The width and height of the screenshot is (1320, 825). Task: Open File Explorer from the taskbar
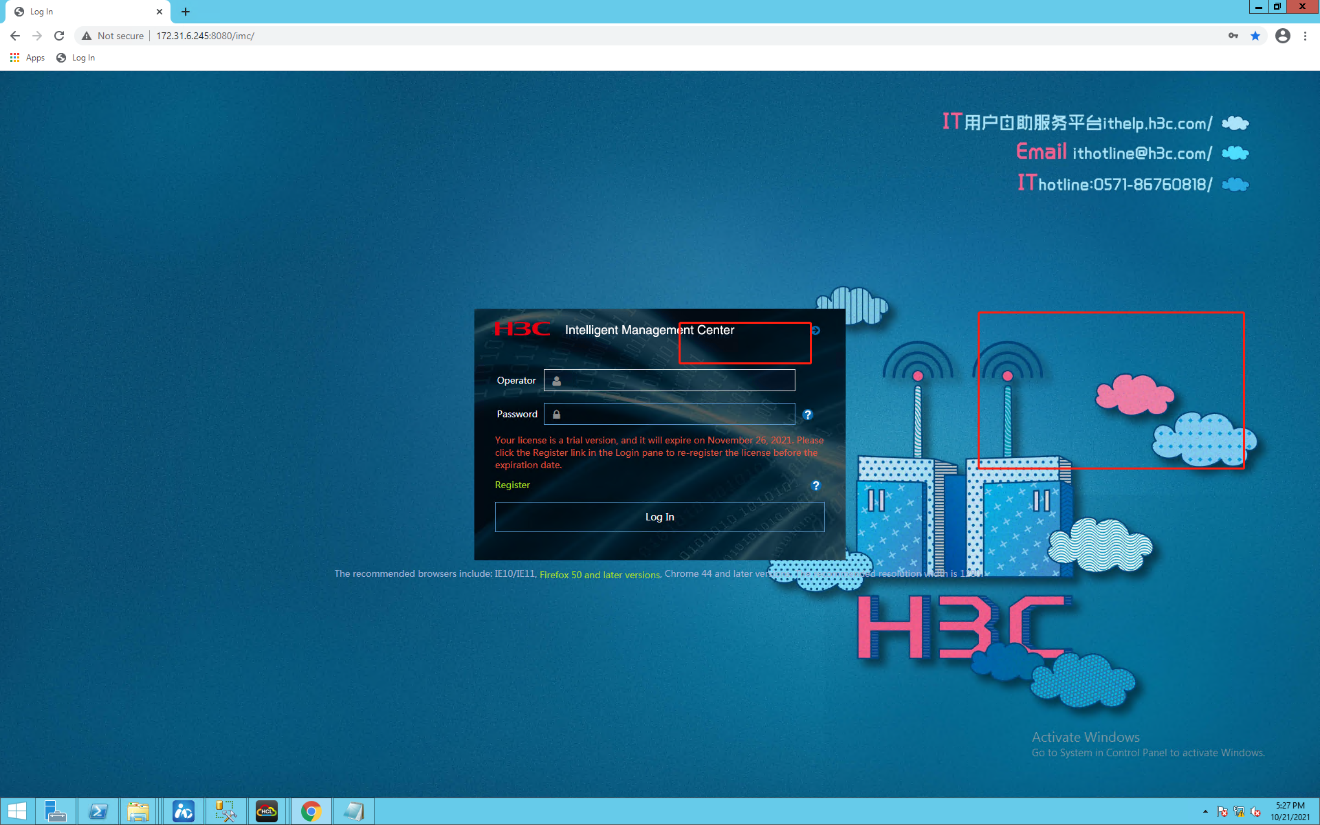138,811
